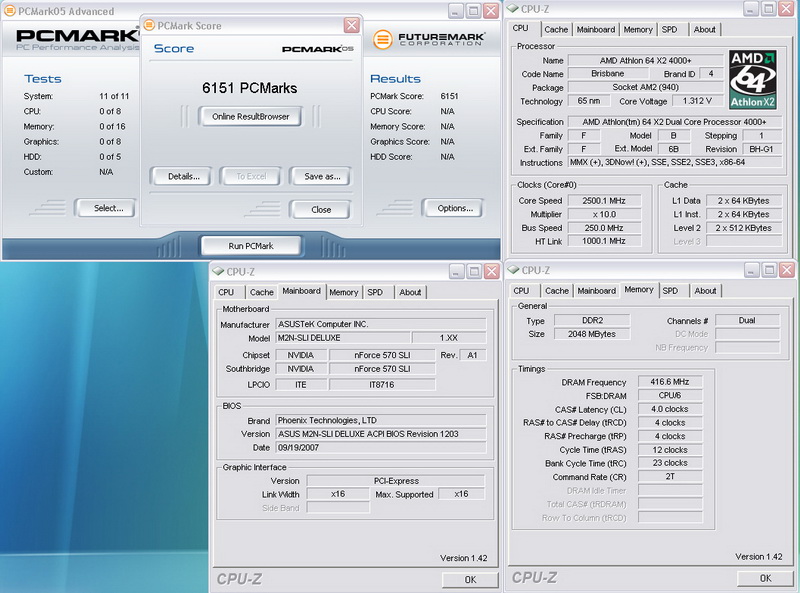Click the Bus Speed value 250.0 MHz
800x593 pixels.
point(604,228)
